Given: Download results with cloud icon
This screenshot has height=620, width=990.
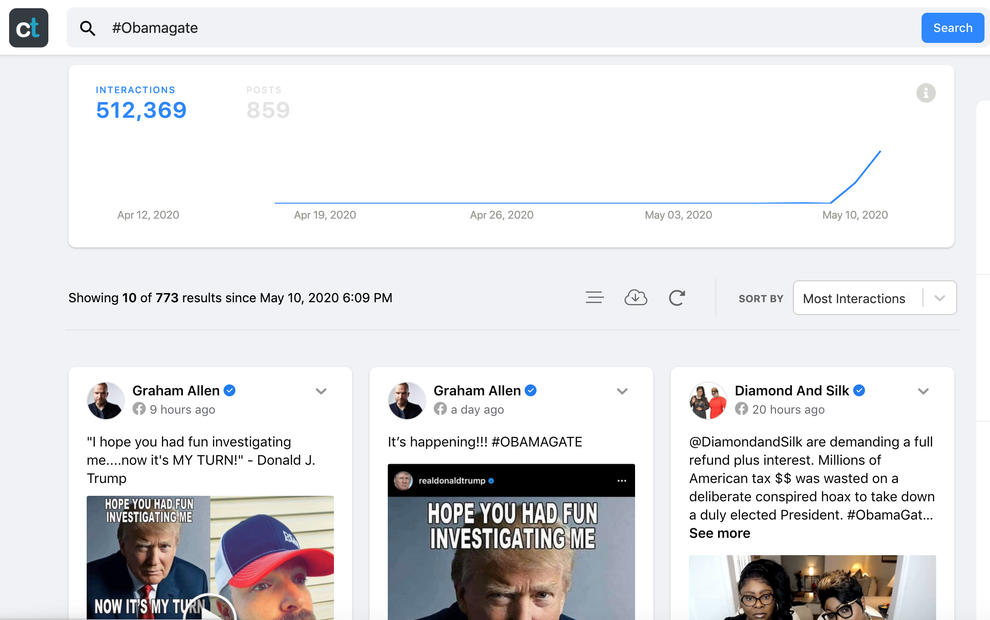Looking at the screenshot, I should click(x=636, y=297).
